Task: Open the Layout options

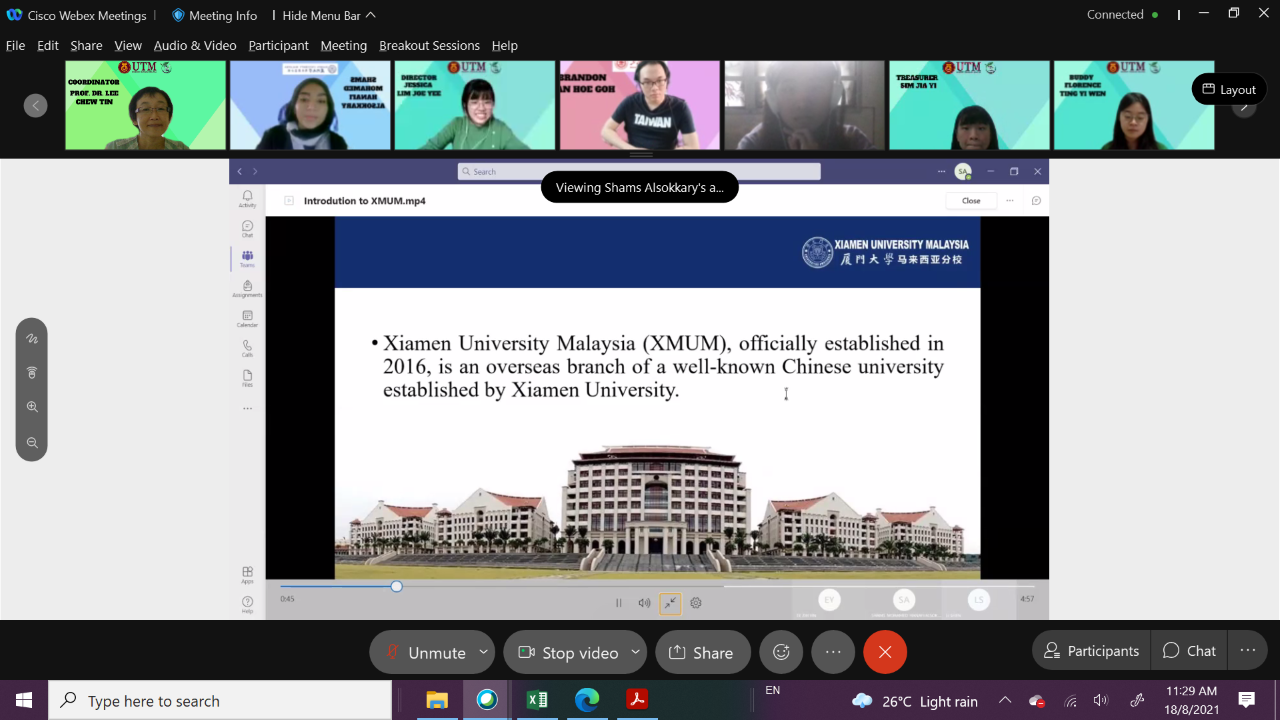Action: 1228,89
